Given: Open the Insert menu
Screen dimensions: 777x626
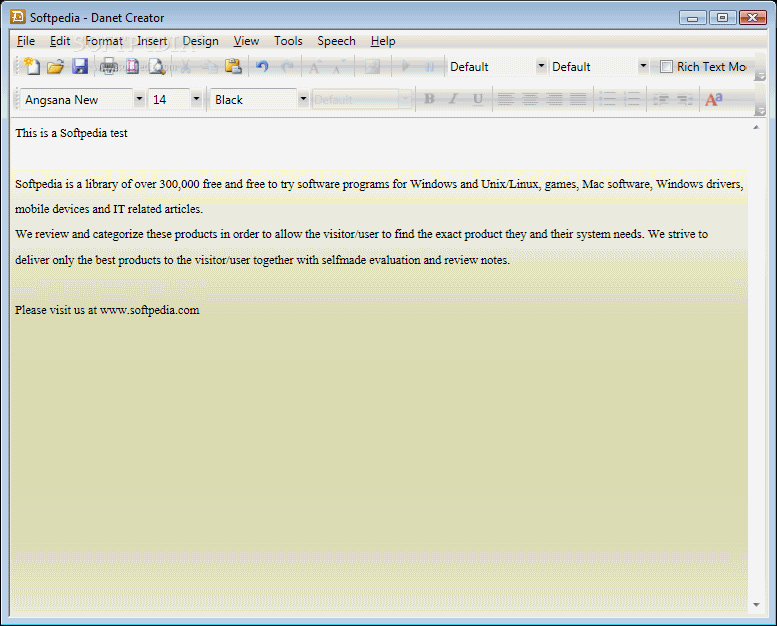Looking at the screenshot, I should tap(152, 41).
